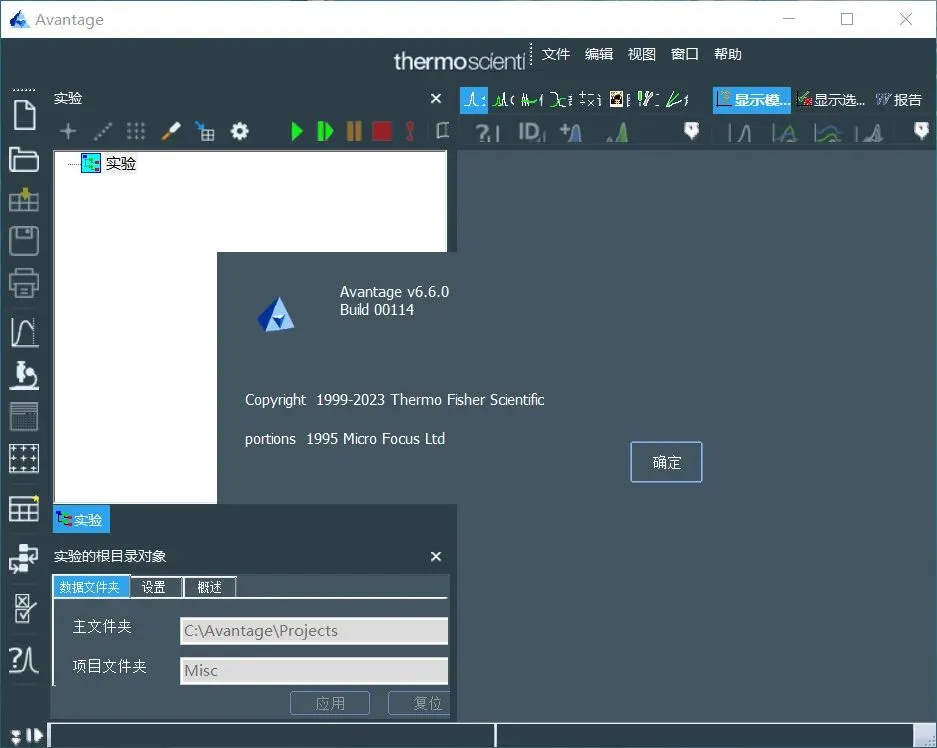Open the gear settings in experiment toolbar
Screen dimensions: 937x748
coord(240,131)
